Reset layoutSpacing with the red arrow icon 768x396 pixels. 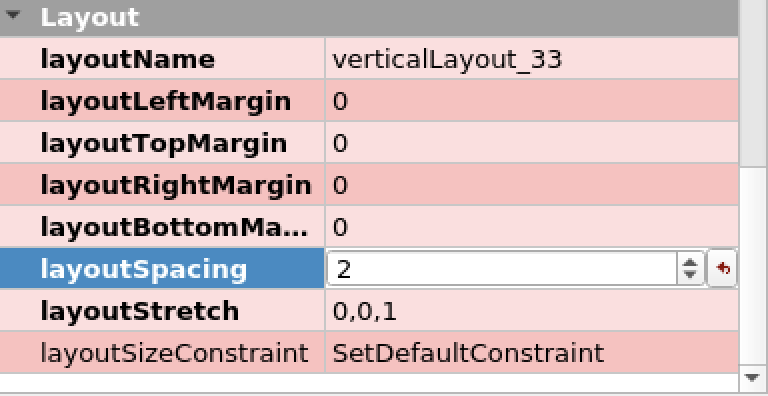coord(723,269)
